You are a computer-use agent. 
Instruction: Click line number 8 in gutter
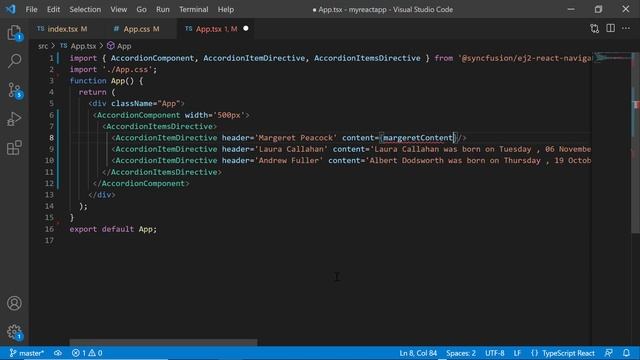[51, 138]
